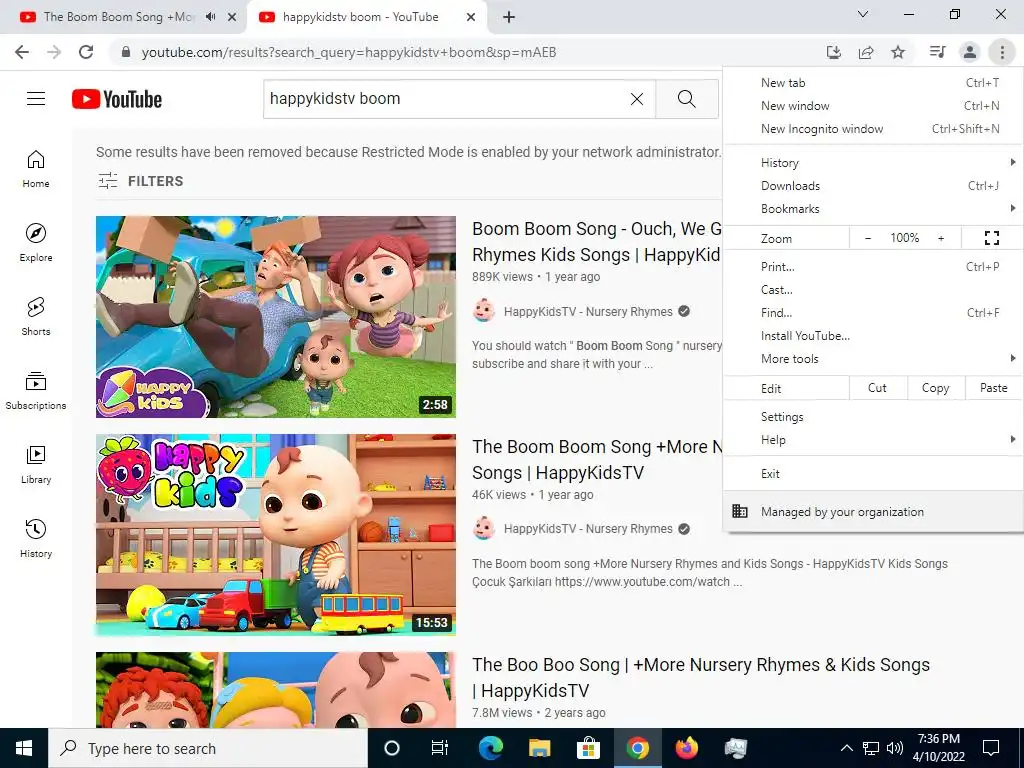Mute the tab via the speaker icon

(x=210, y=17)
